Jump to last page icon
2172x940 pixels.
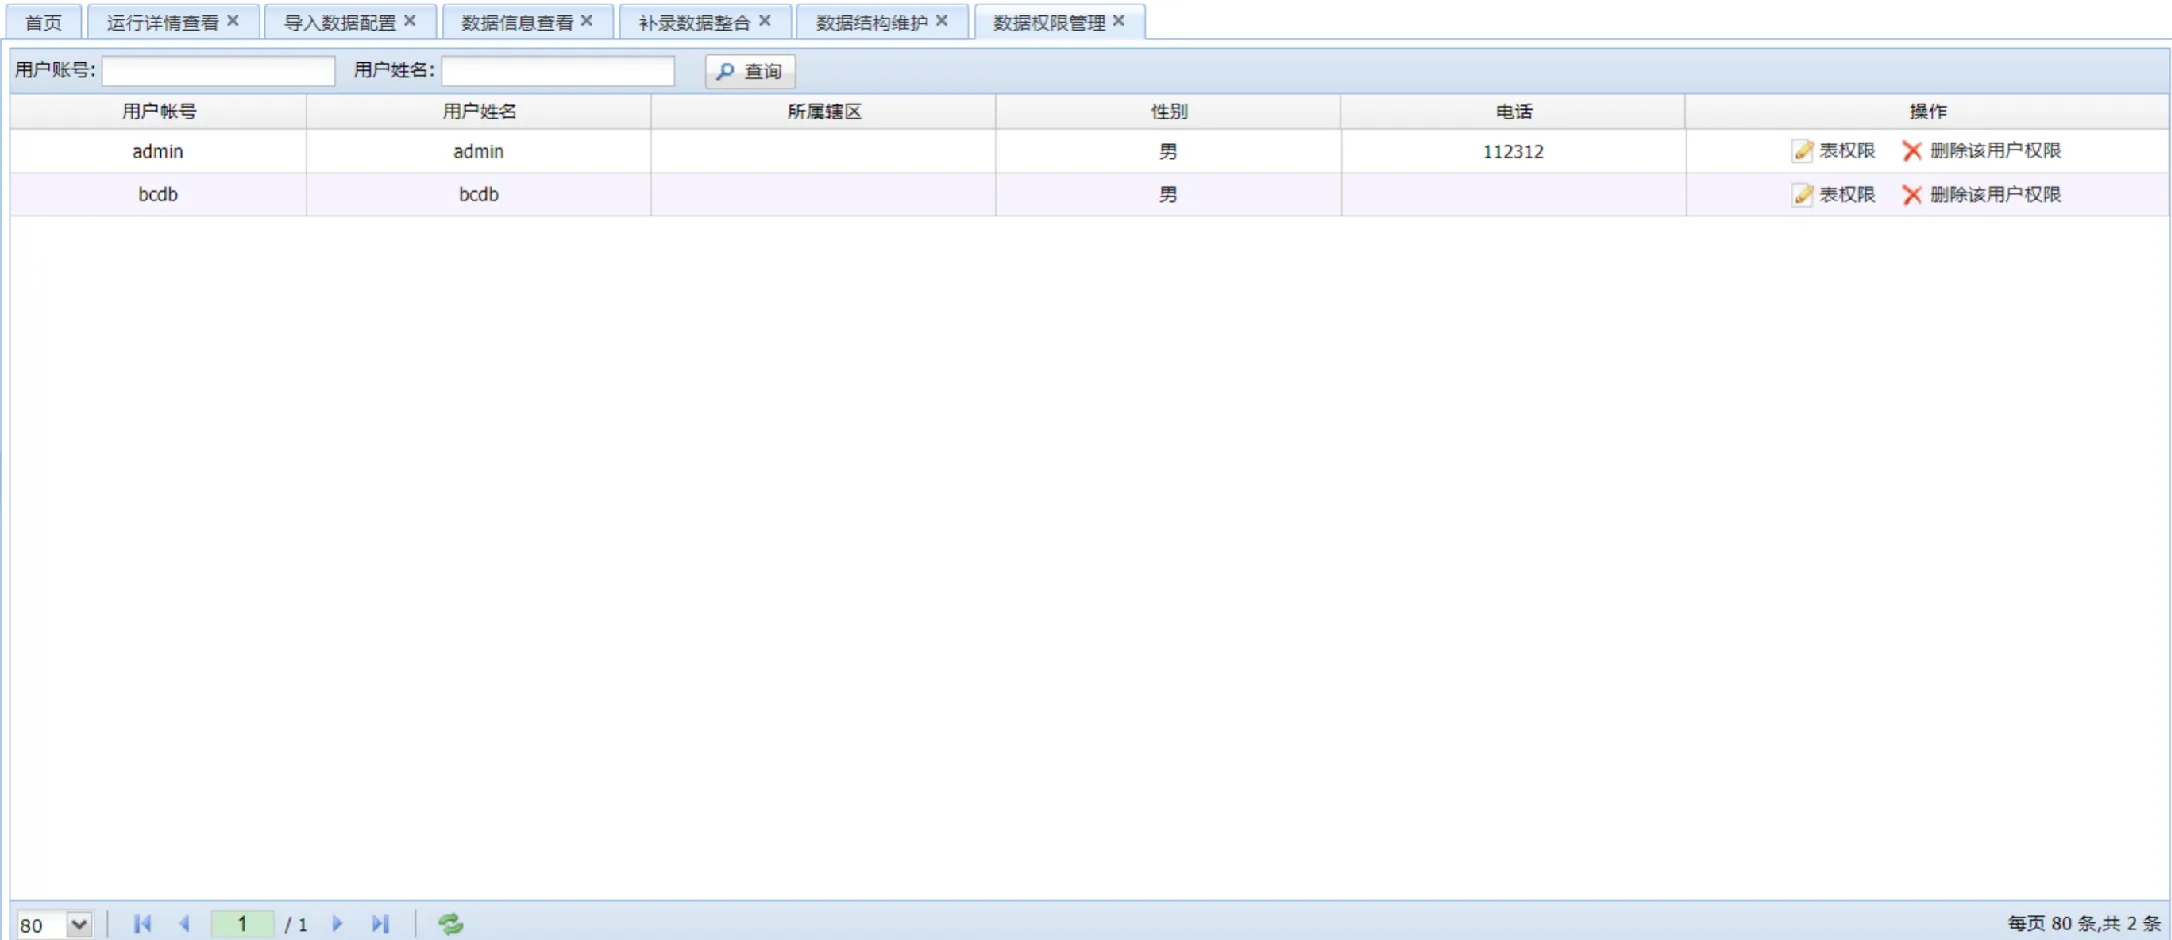tap(380, 924)
